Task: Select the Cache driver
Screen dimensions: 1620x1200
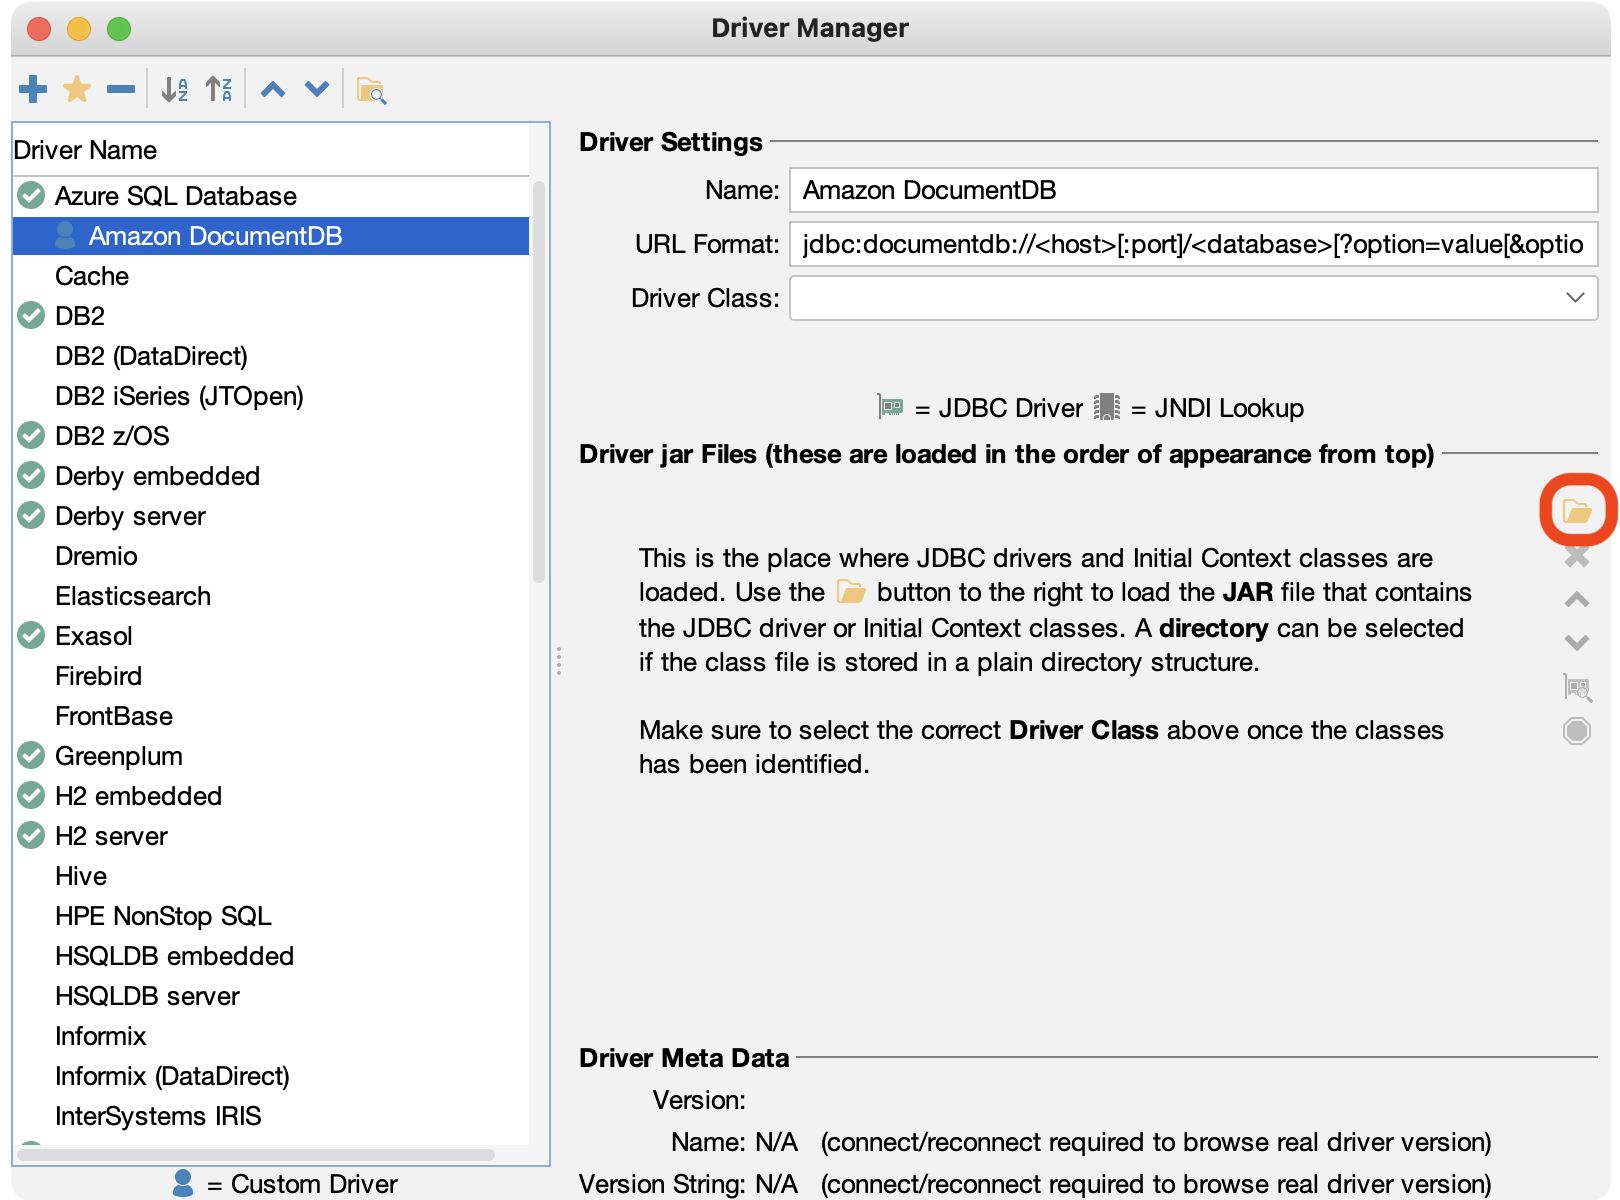Action: point(271,276)
